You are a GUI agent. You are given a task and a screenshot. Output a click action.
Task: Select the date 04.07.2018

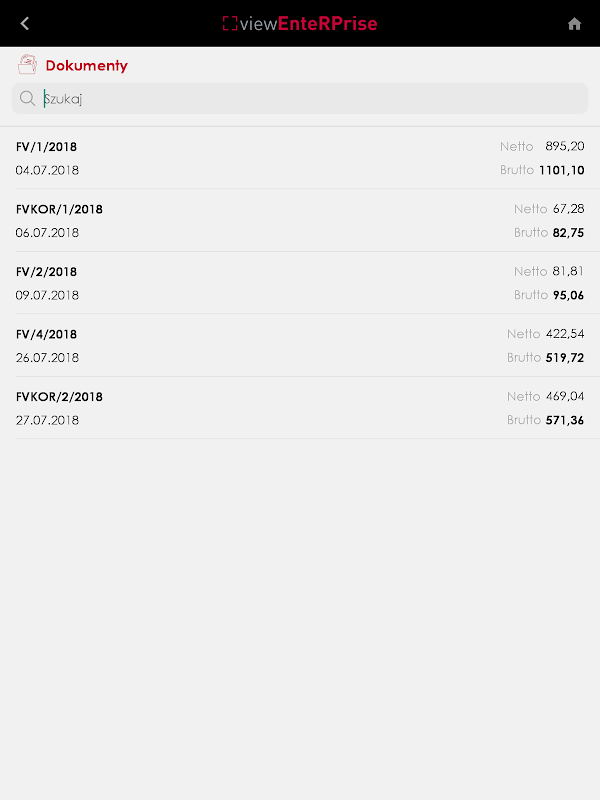click(47, 170)
